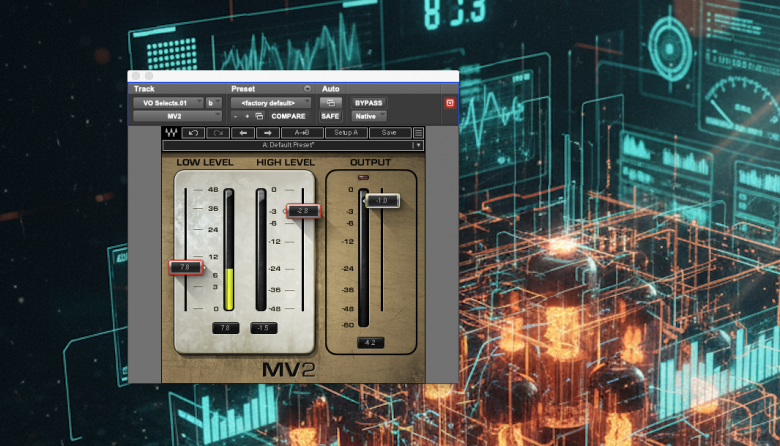Image resolution: width=780 pixels, height=446 pixels.
Task: Toggle the COMPARE button
Action: pyautogui.click(x=288, y=116)
